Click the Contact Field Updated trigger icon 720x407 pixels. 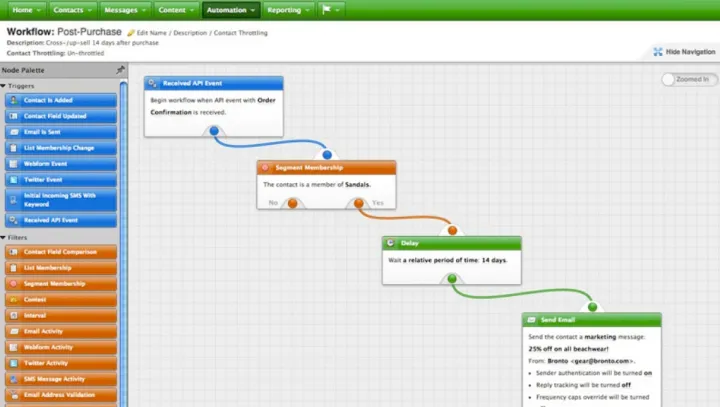tap(14, 116)
